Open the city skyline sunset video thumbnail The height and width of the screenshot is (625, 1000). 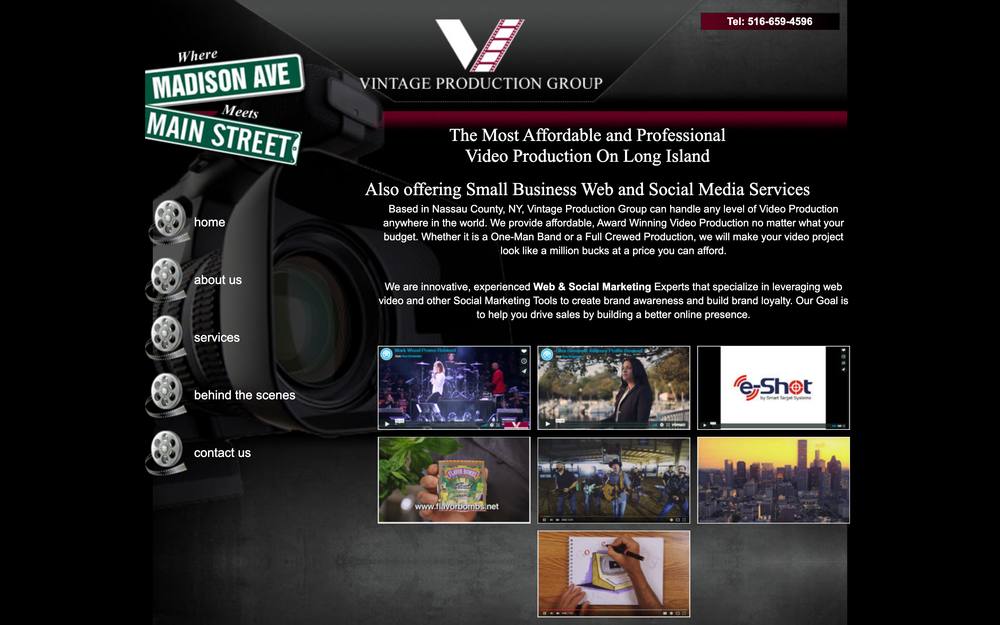tap(774, 480)
